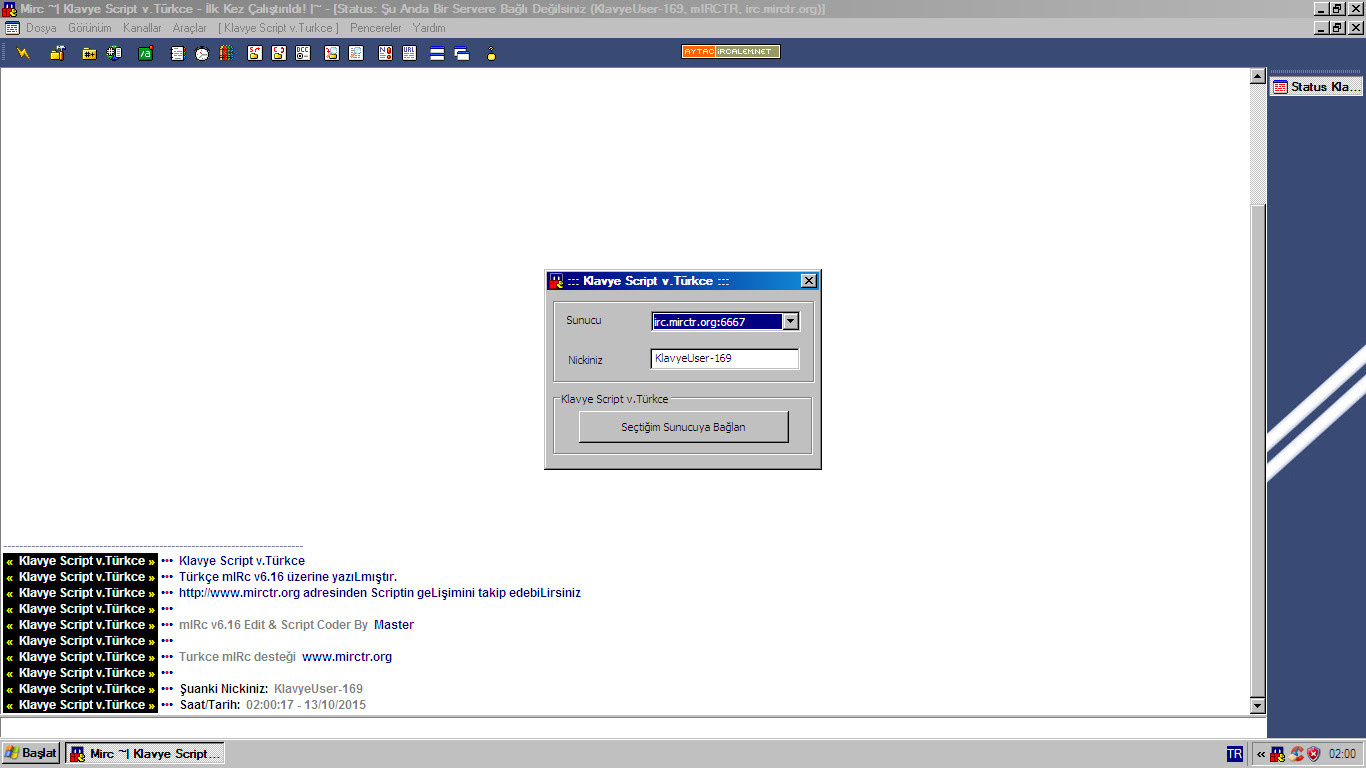The height and width of the screenshot is (768, 1366).
Task: Click the red security shield tray icon
Action: click(x=1314, y=754)
